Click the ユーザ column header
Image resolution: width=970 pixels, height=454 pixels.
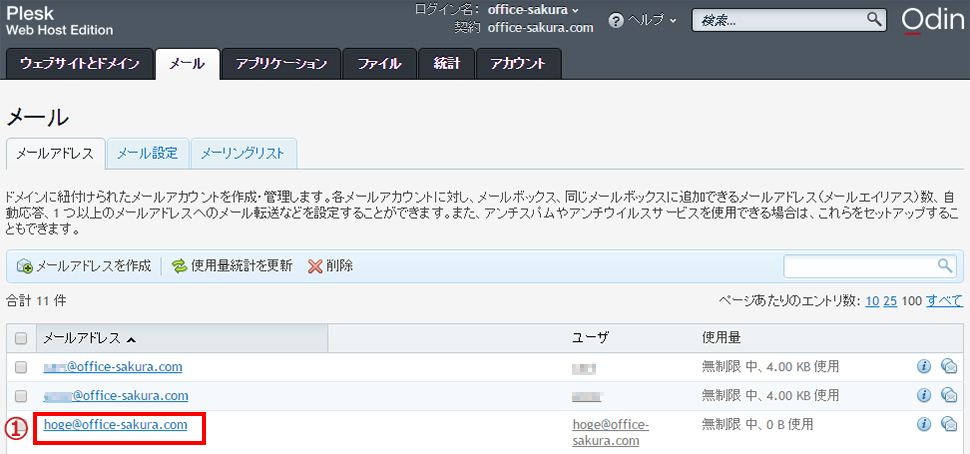point(591,338)
